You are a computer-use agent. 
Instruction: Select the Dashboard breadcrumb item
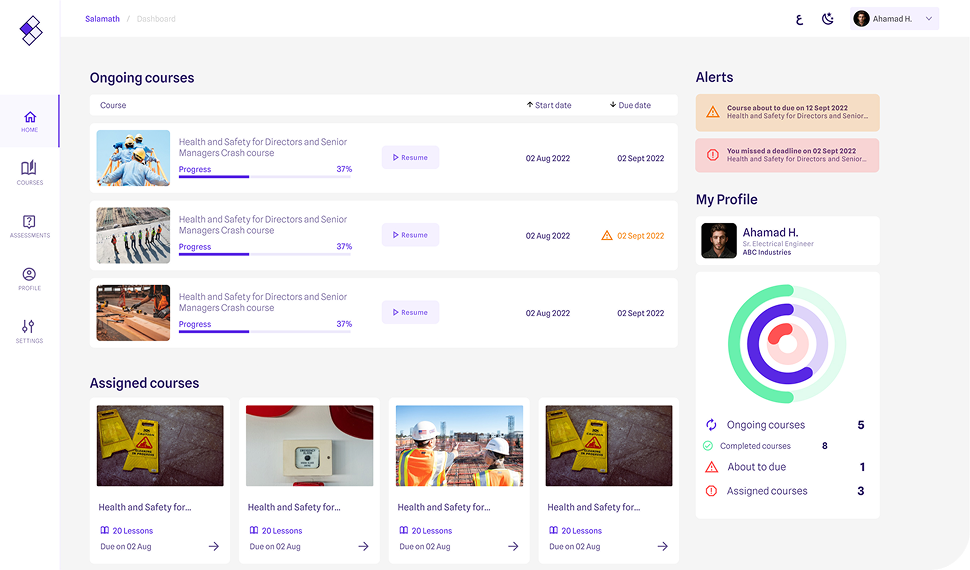click(156, 19)
